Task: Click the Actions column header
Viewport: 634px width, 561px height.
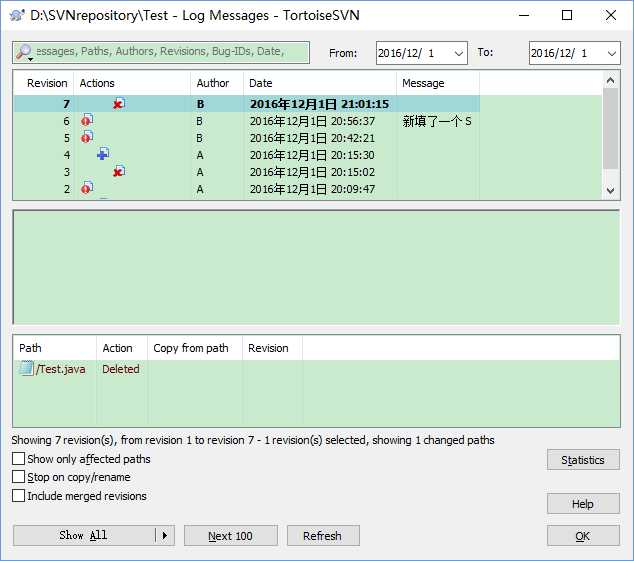Action: point(132,83)
